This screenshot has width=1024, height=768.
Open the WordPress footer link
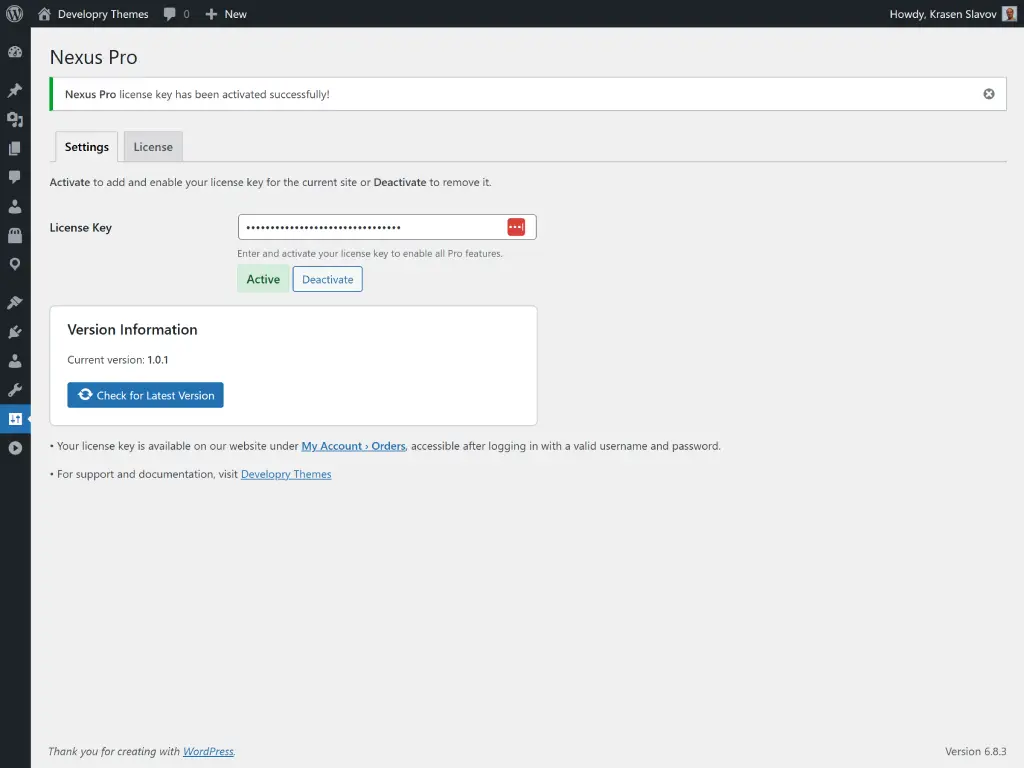pos(208,751)
